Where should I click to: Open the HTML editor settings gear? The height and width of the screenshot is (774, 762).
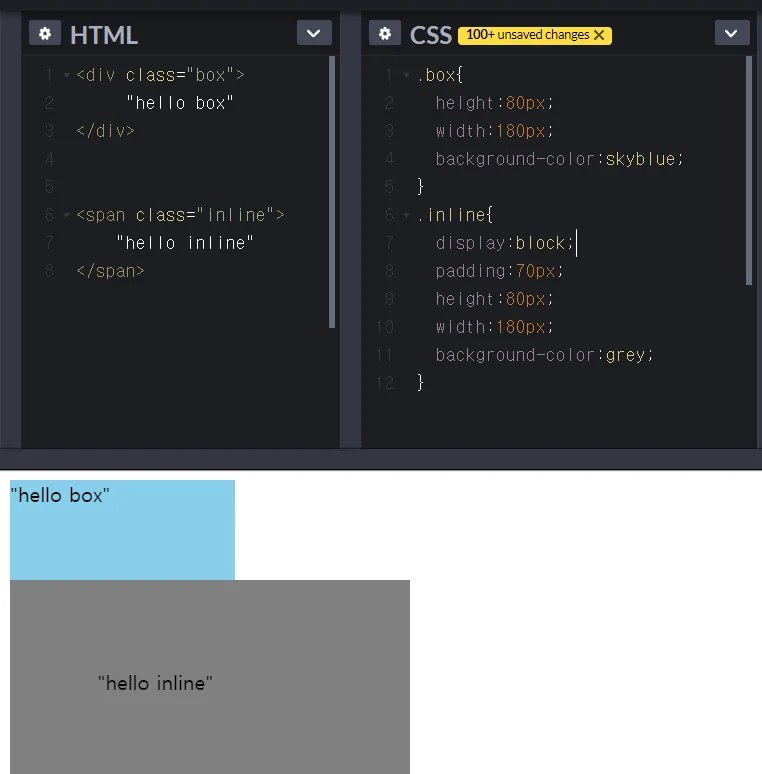(44, 34)
